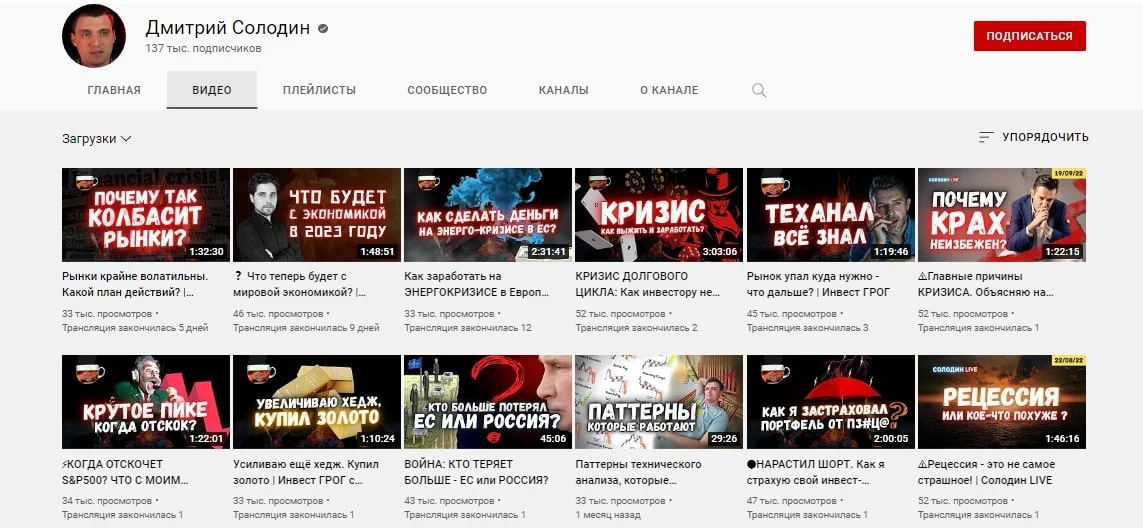Click the 1:32:30 duration badge
Image resolution: width=1143 pixels, height=528 pixels.
[x=206, y=252]
